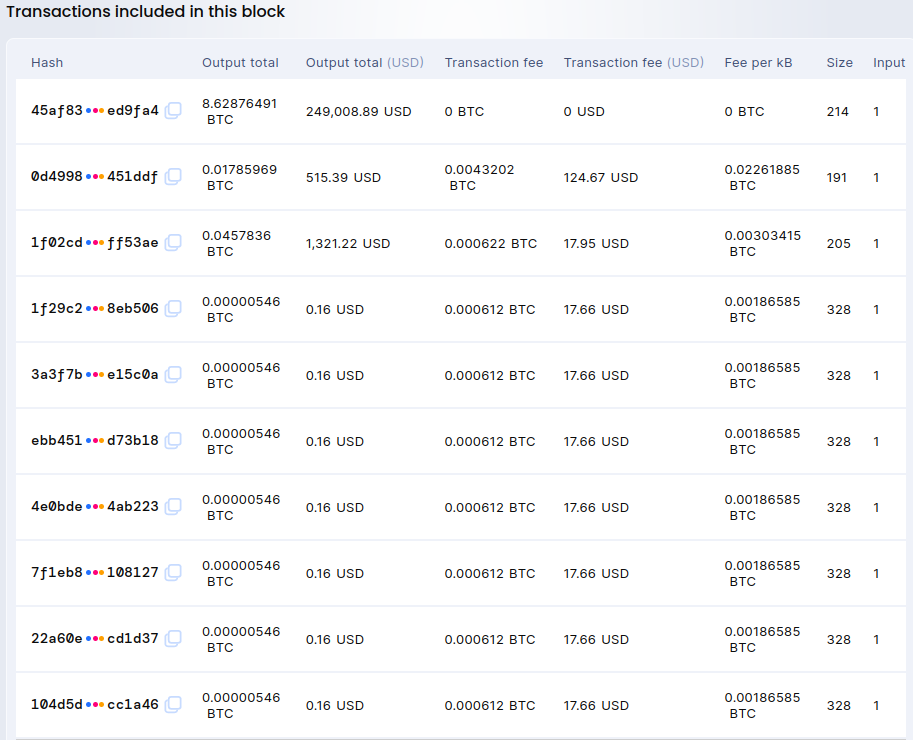Screen dimensions: 913x740
Task: Select the 0.000622 BTC transaction fee
Action: coord(491,243)
